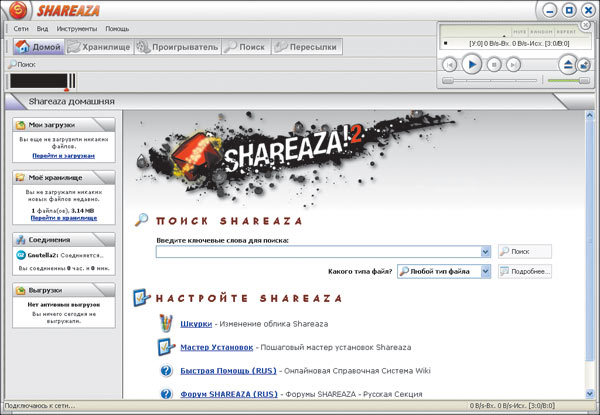This screenshot has height=415, width=600.
Task: Open the Инструменты menu
Action: click(x=68, y=29)
